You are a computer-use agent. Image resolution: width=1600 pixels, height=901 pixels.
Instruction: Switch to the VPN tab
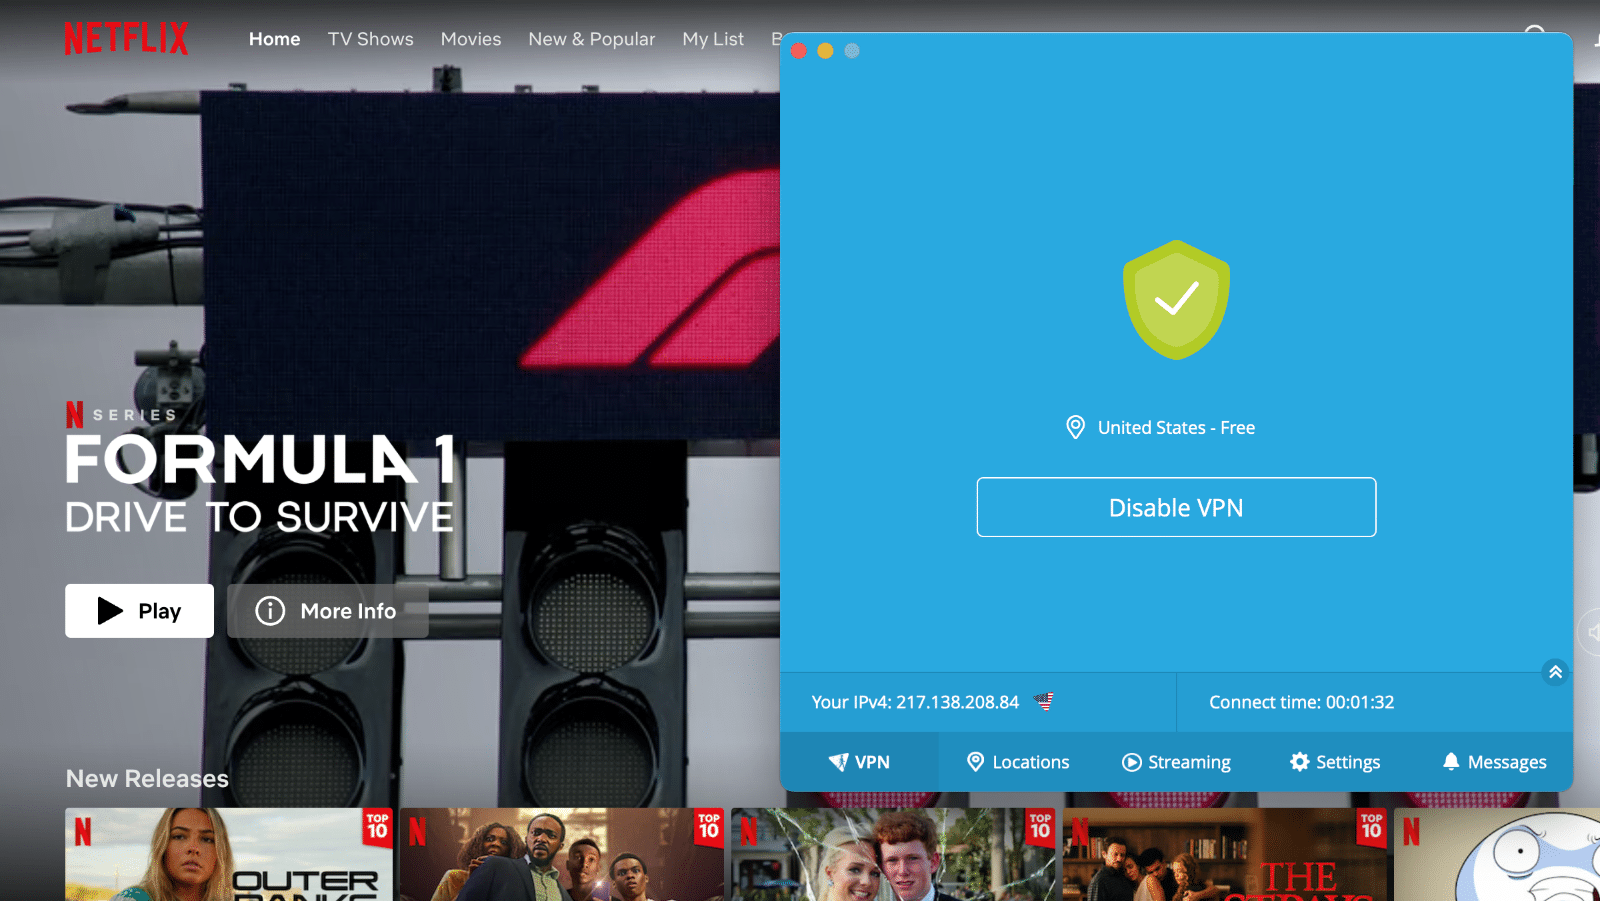tap(859, 762)
